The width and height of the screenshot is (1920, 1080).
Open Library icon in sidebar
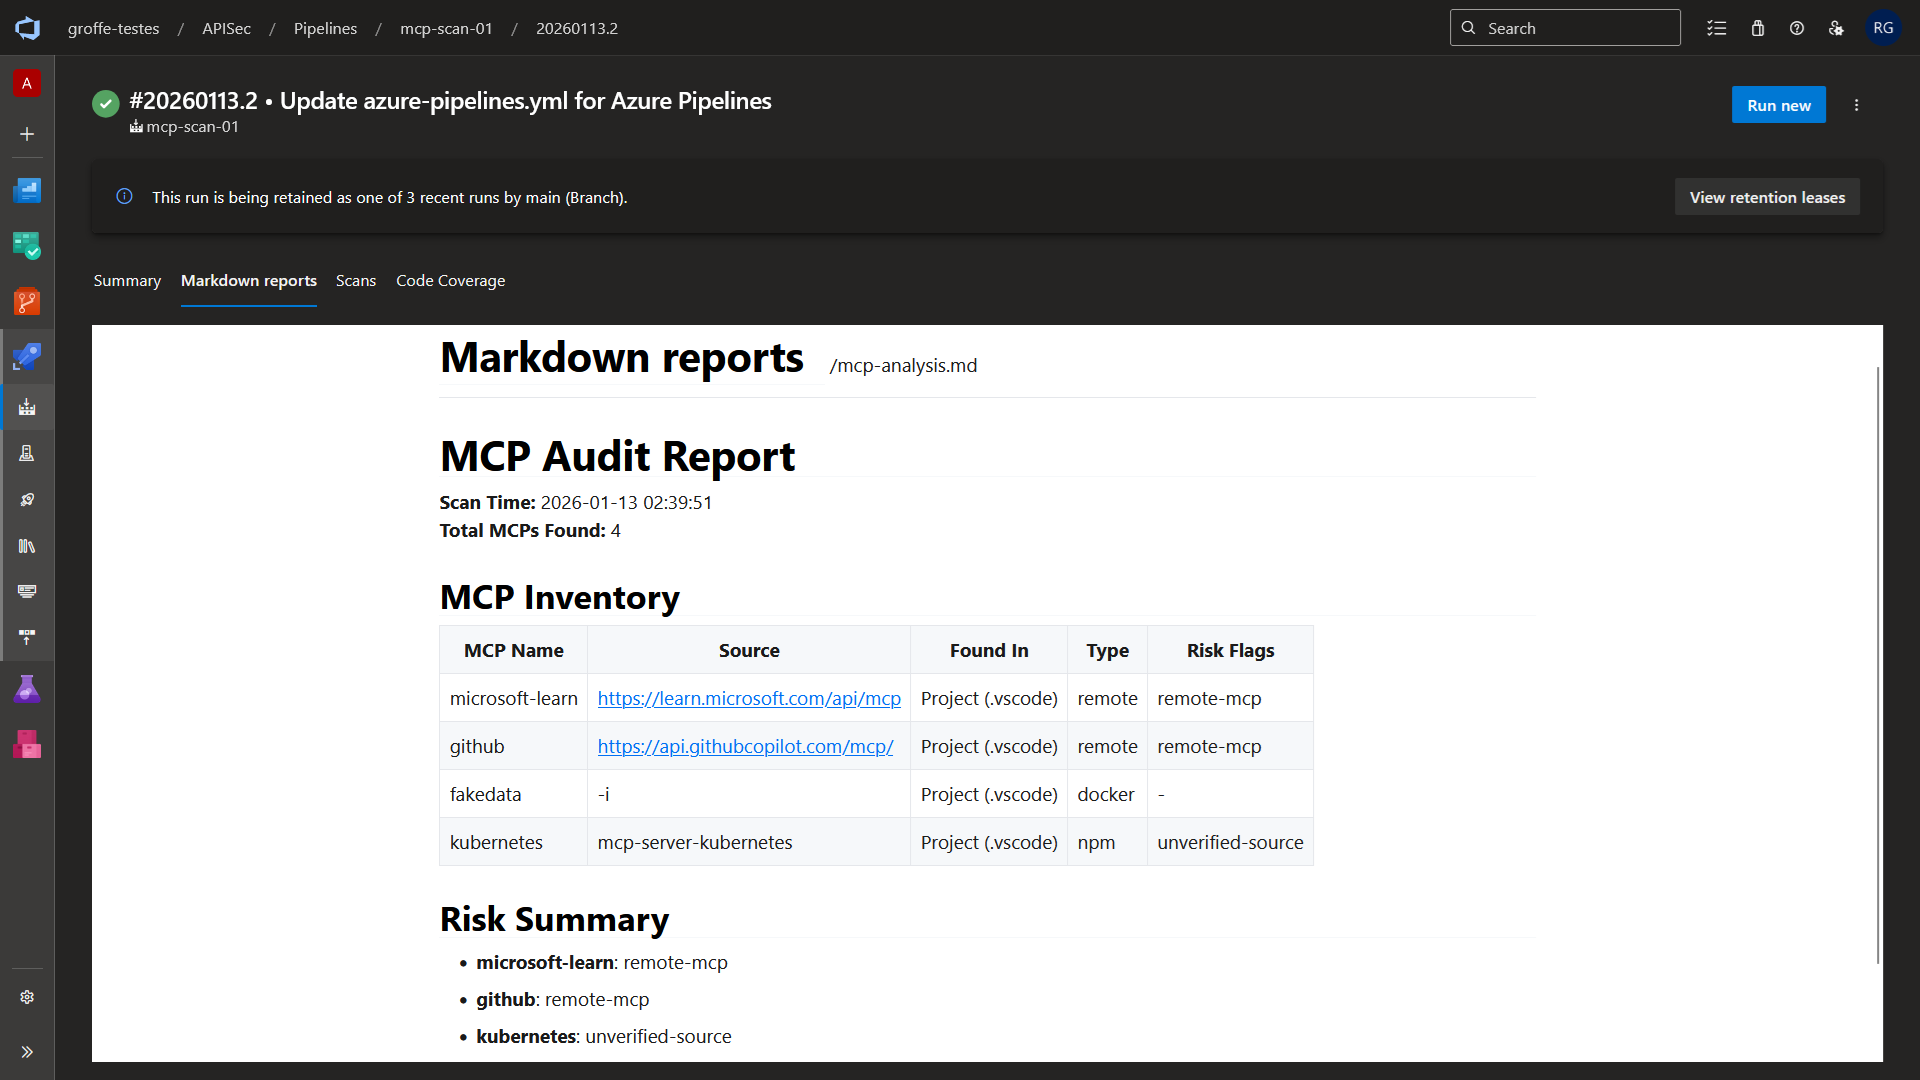point(27,546)
